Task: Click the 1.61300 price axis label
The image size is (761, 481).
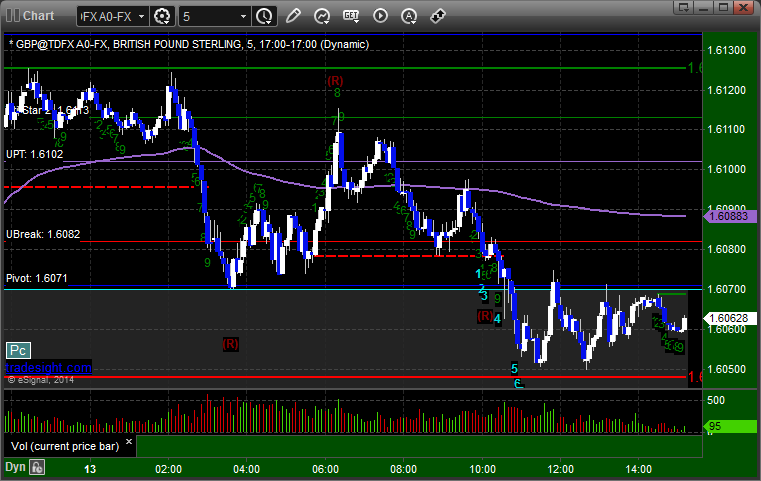Action: [x=727, y=50]
